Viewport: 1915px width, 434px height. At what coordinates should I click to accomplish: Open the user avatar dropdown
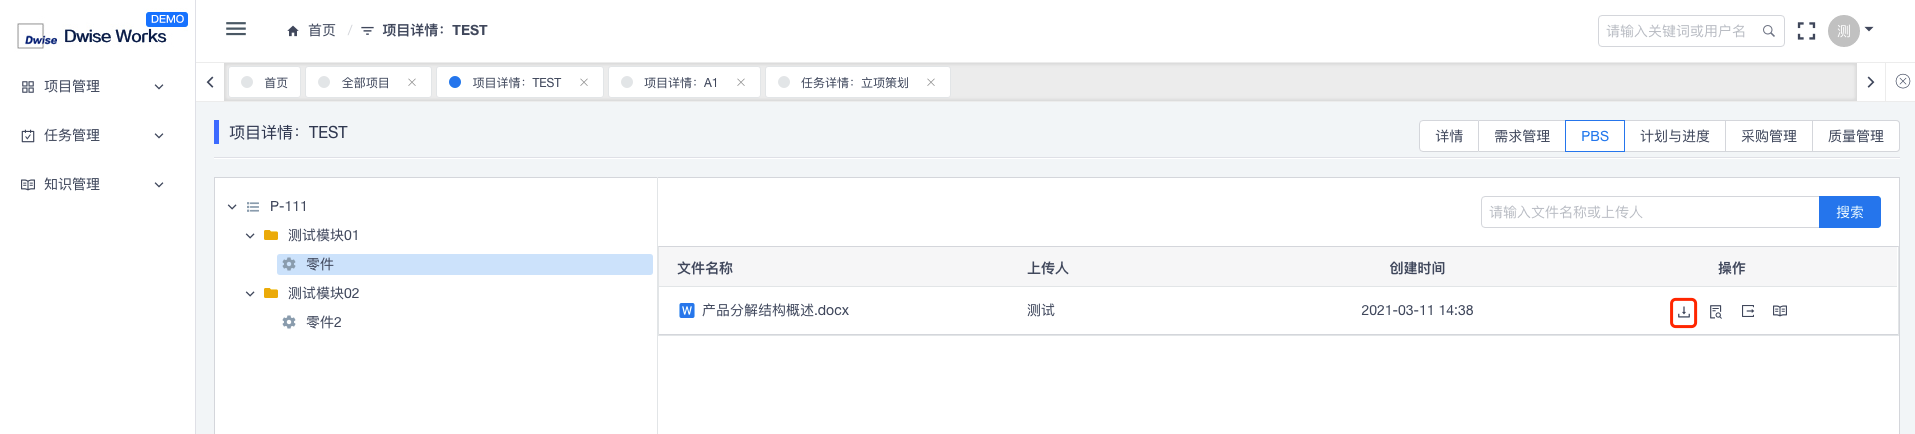pyautogui.click(x=1851, y=31)
